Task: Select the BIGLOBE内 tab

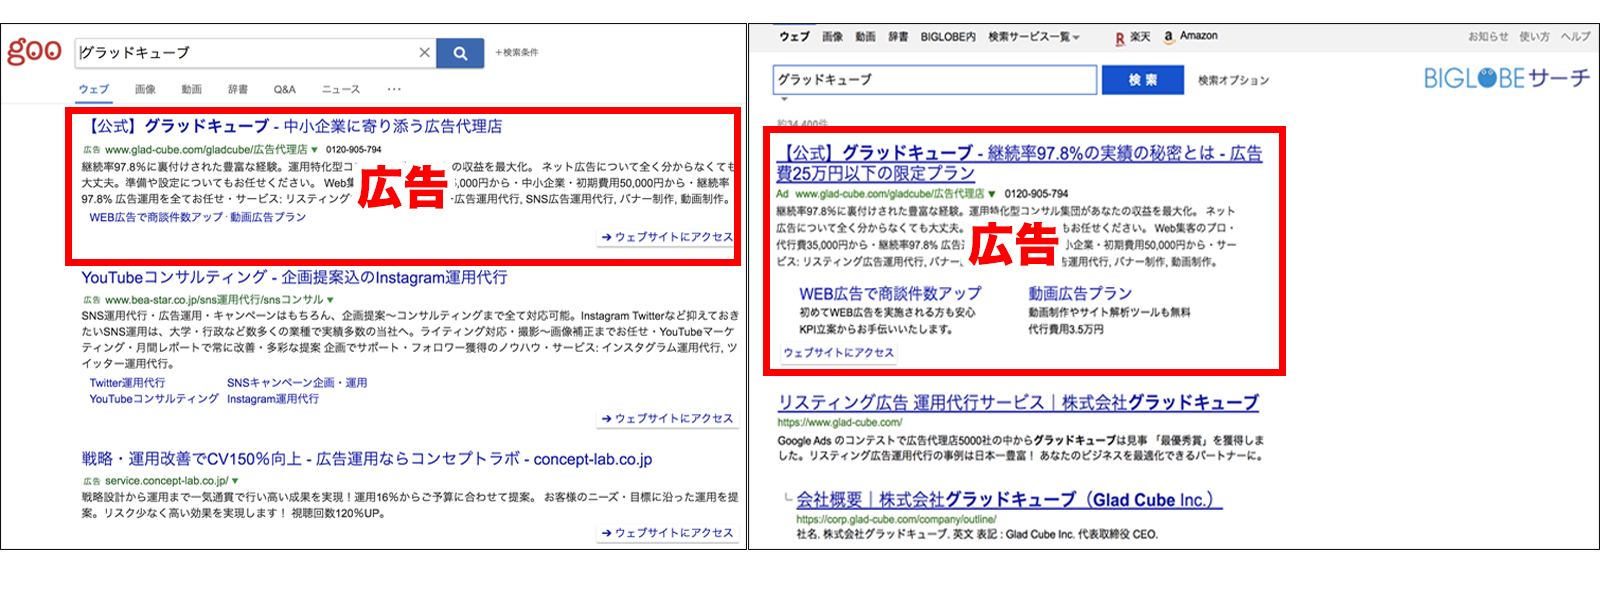Action: point(947,37)
